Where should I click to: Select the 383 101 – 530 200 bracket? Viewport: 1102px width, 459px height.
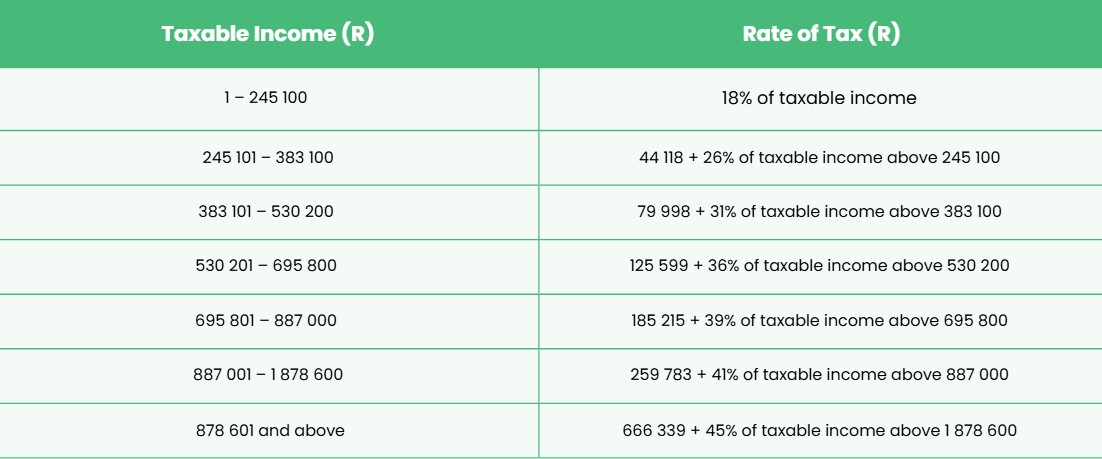click(266, 211)
